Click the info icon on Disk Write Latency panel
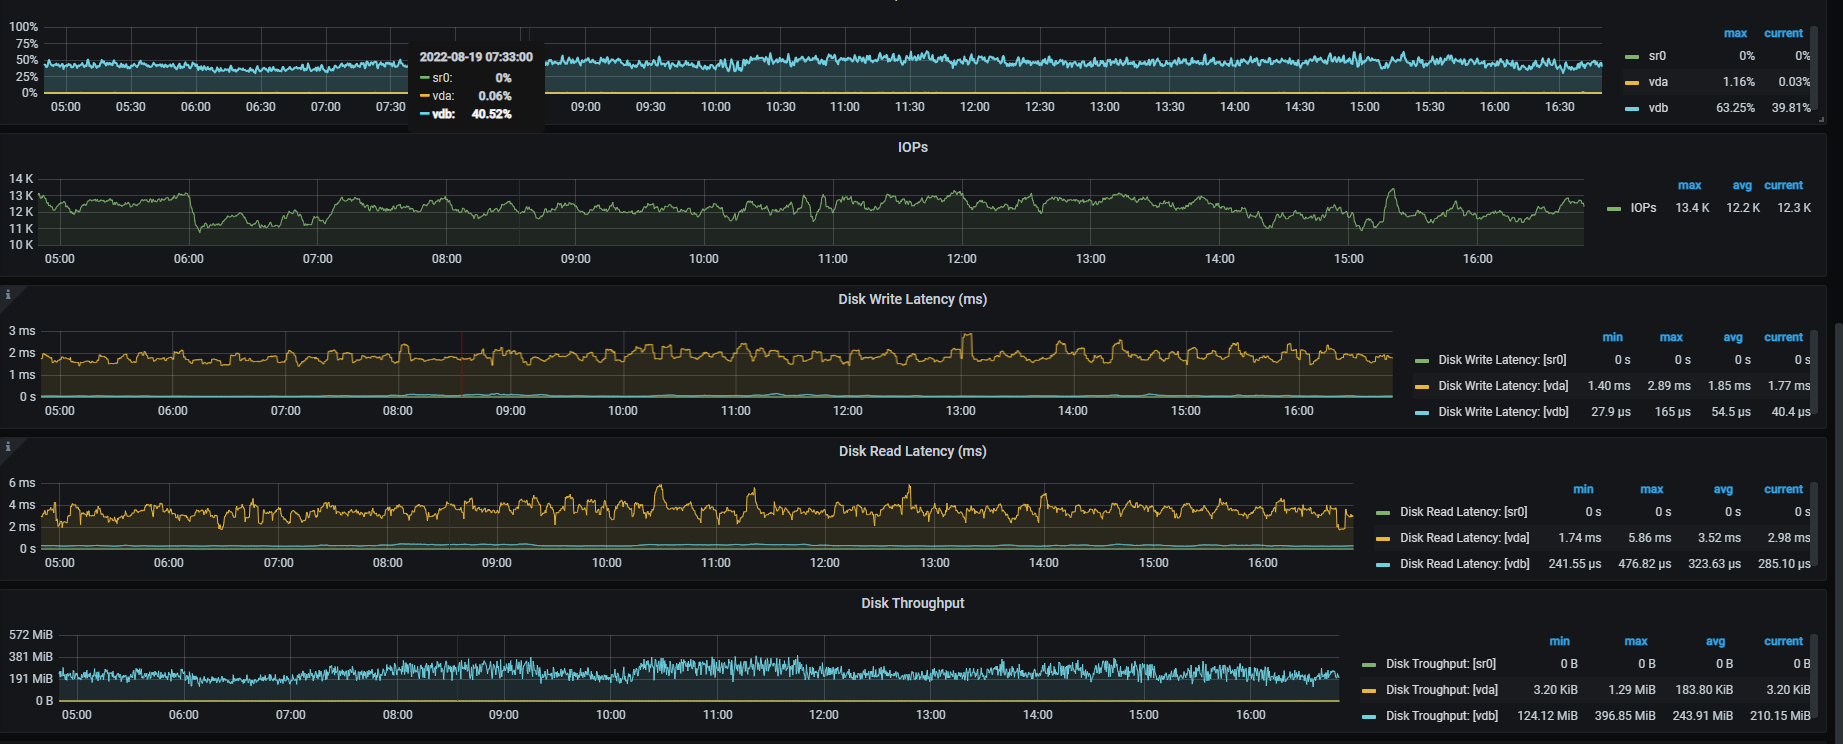Viewport: 1843px width, 744px height. pyautogui.click(x=8, y=295)
